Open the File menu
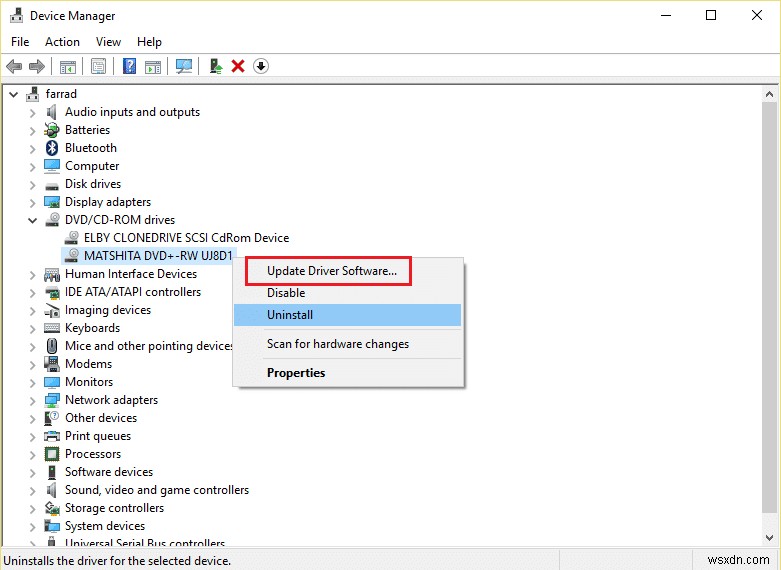The width and height of the screenshot is (781, 570). click(x=20, y=42)
